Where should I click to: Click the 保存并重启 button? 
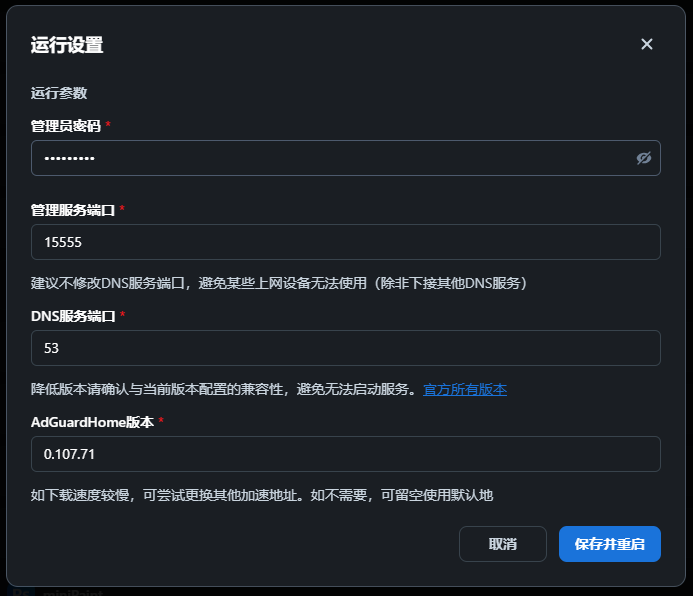609,544
